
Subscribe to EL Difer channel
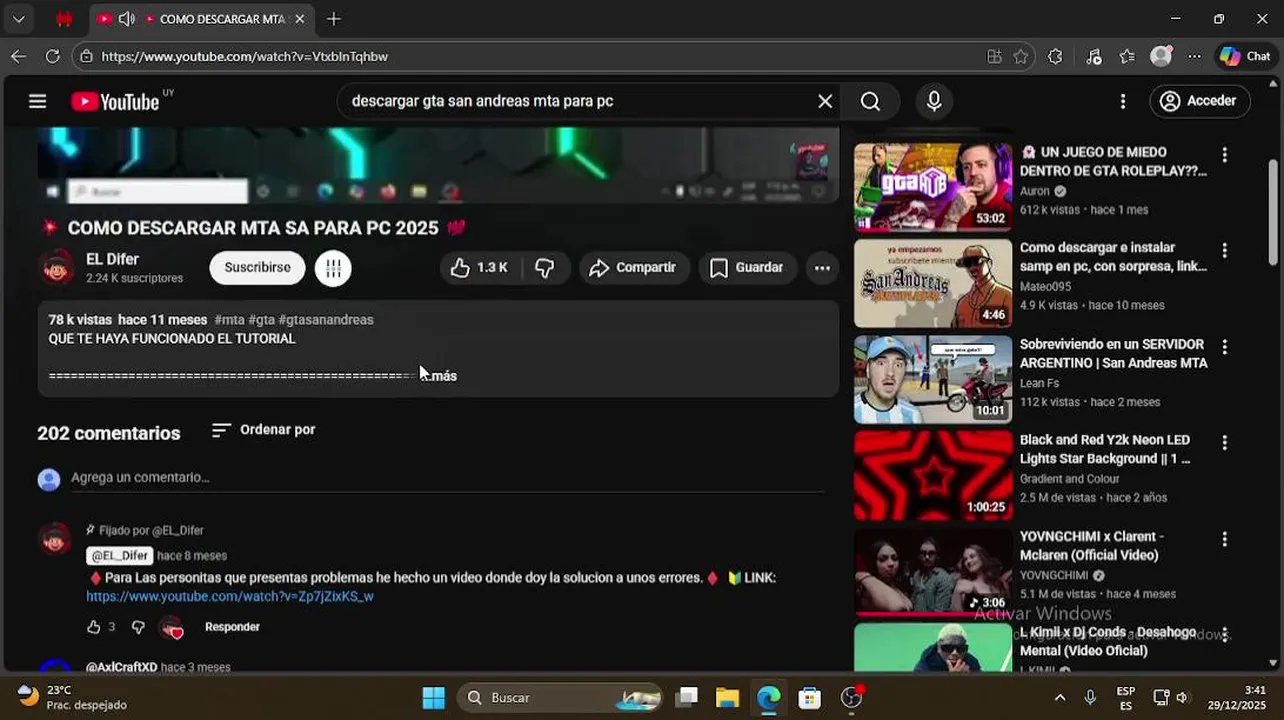257,267
